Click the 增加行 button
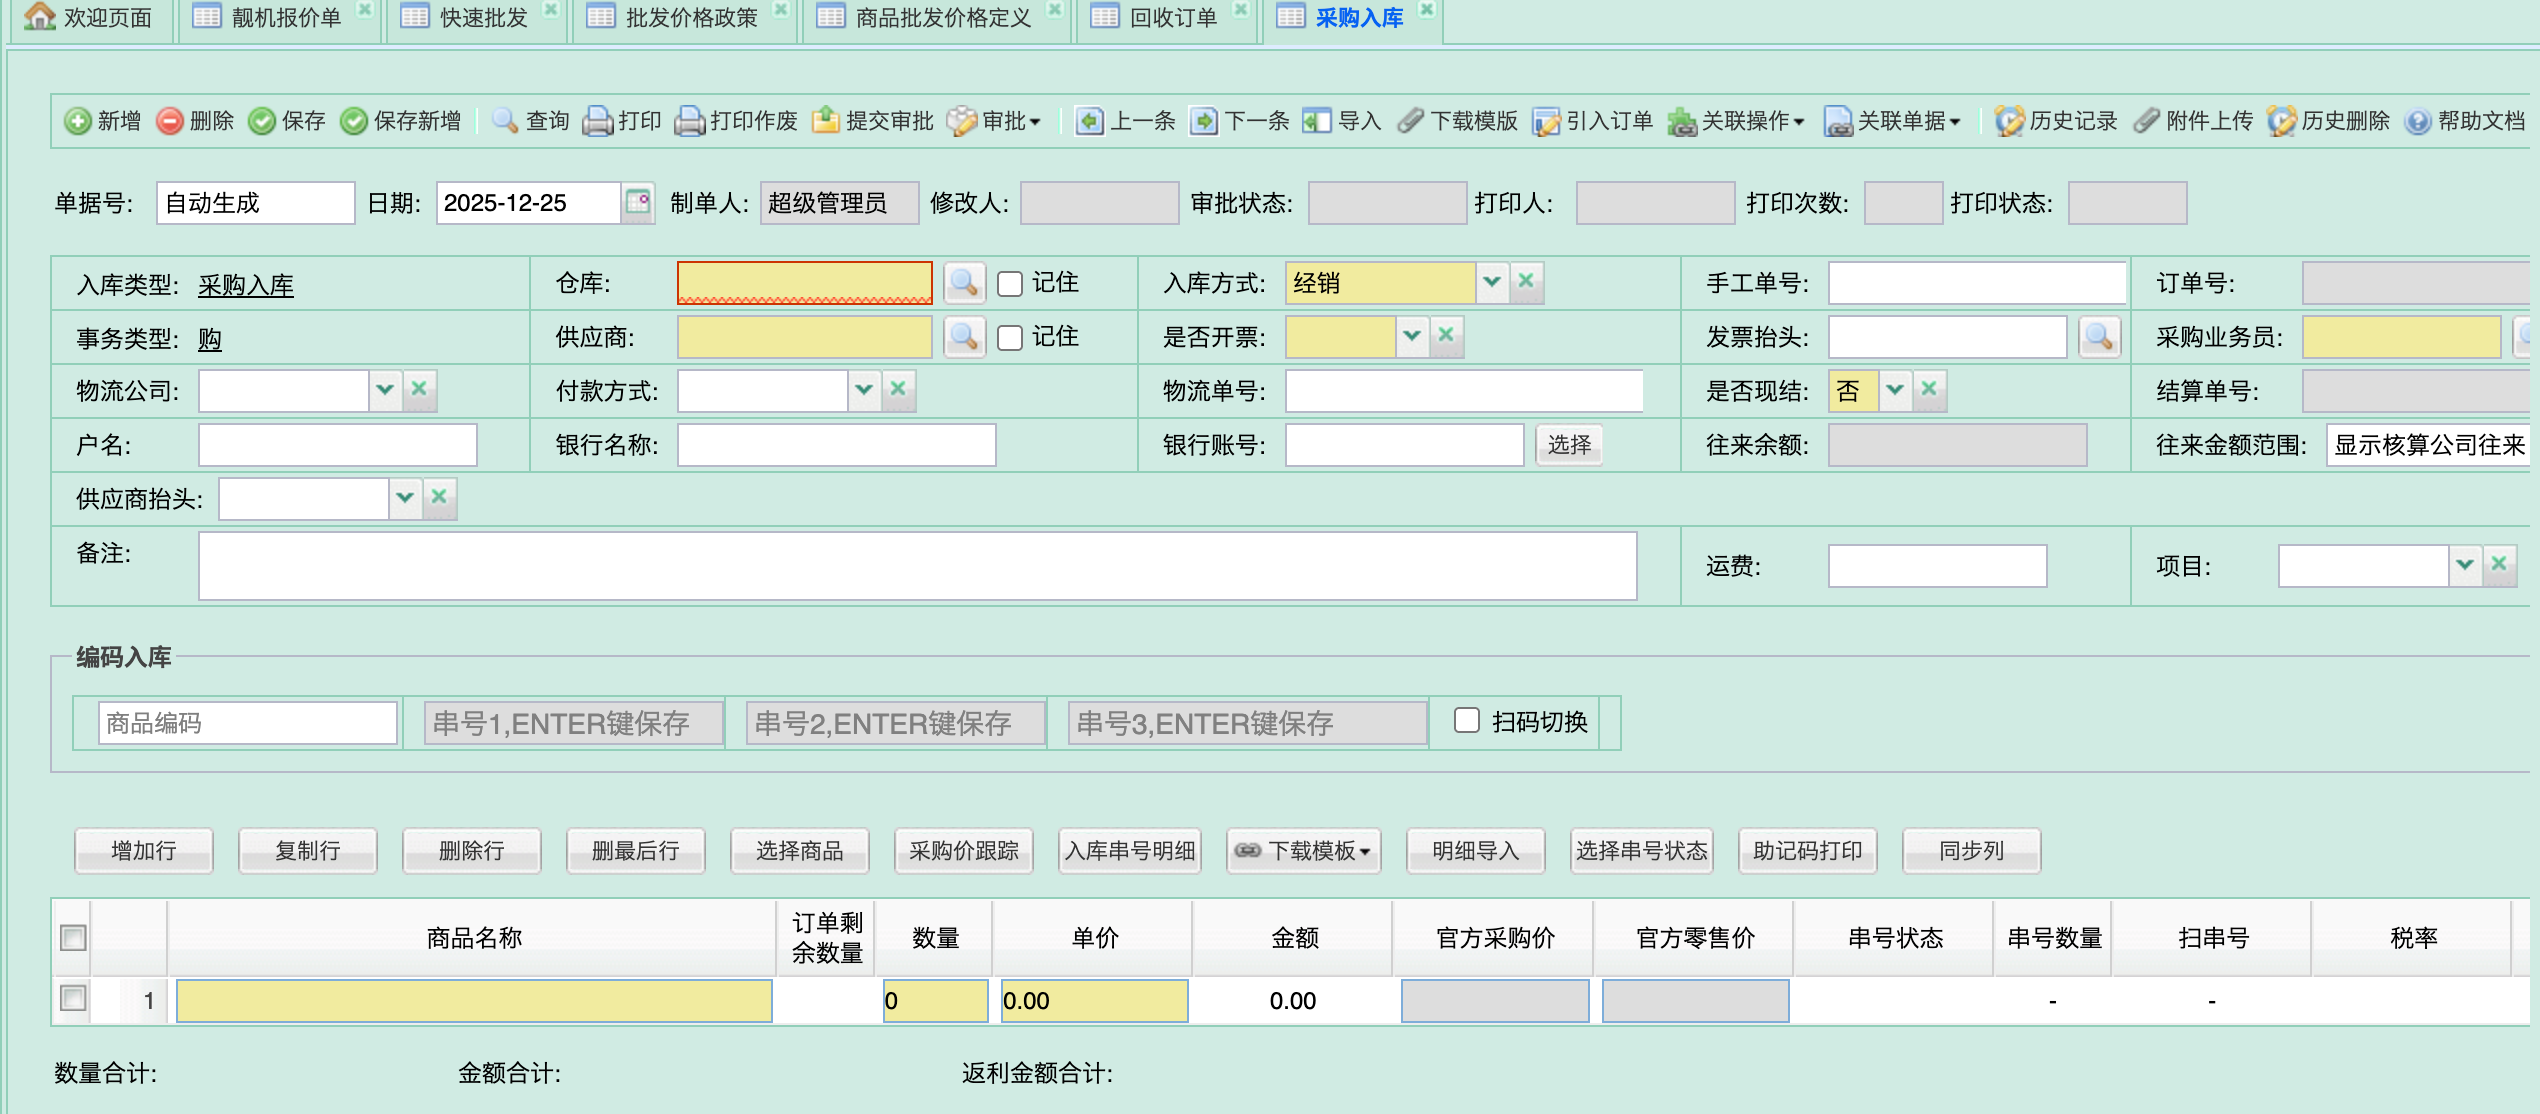 144,851
